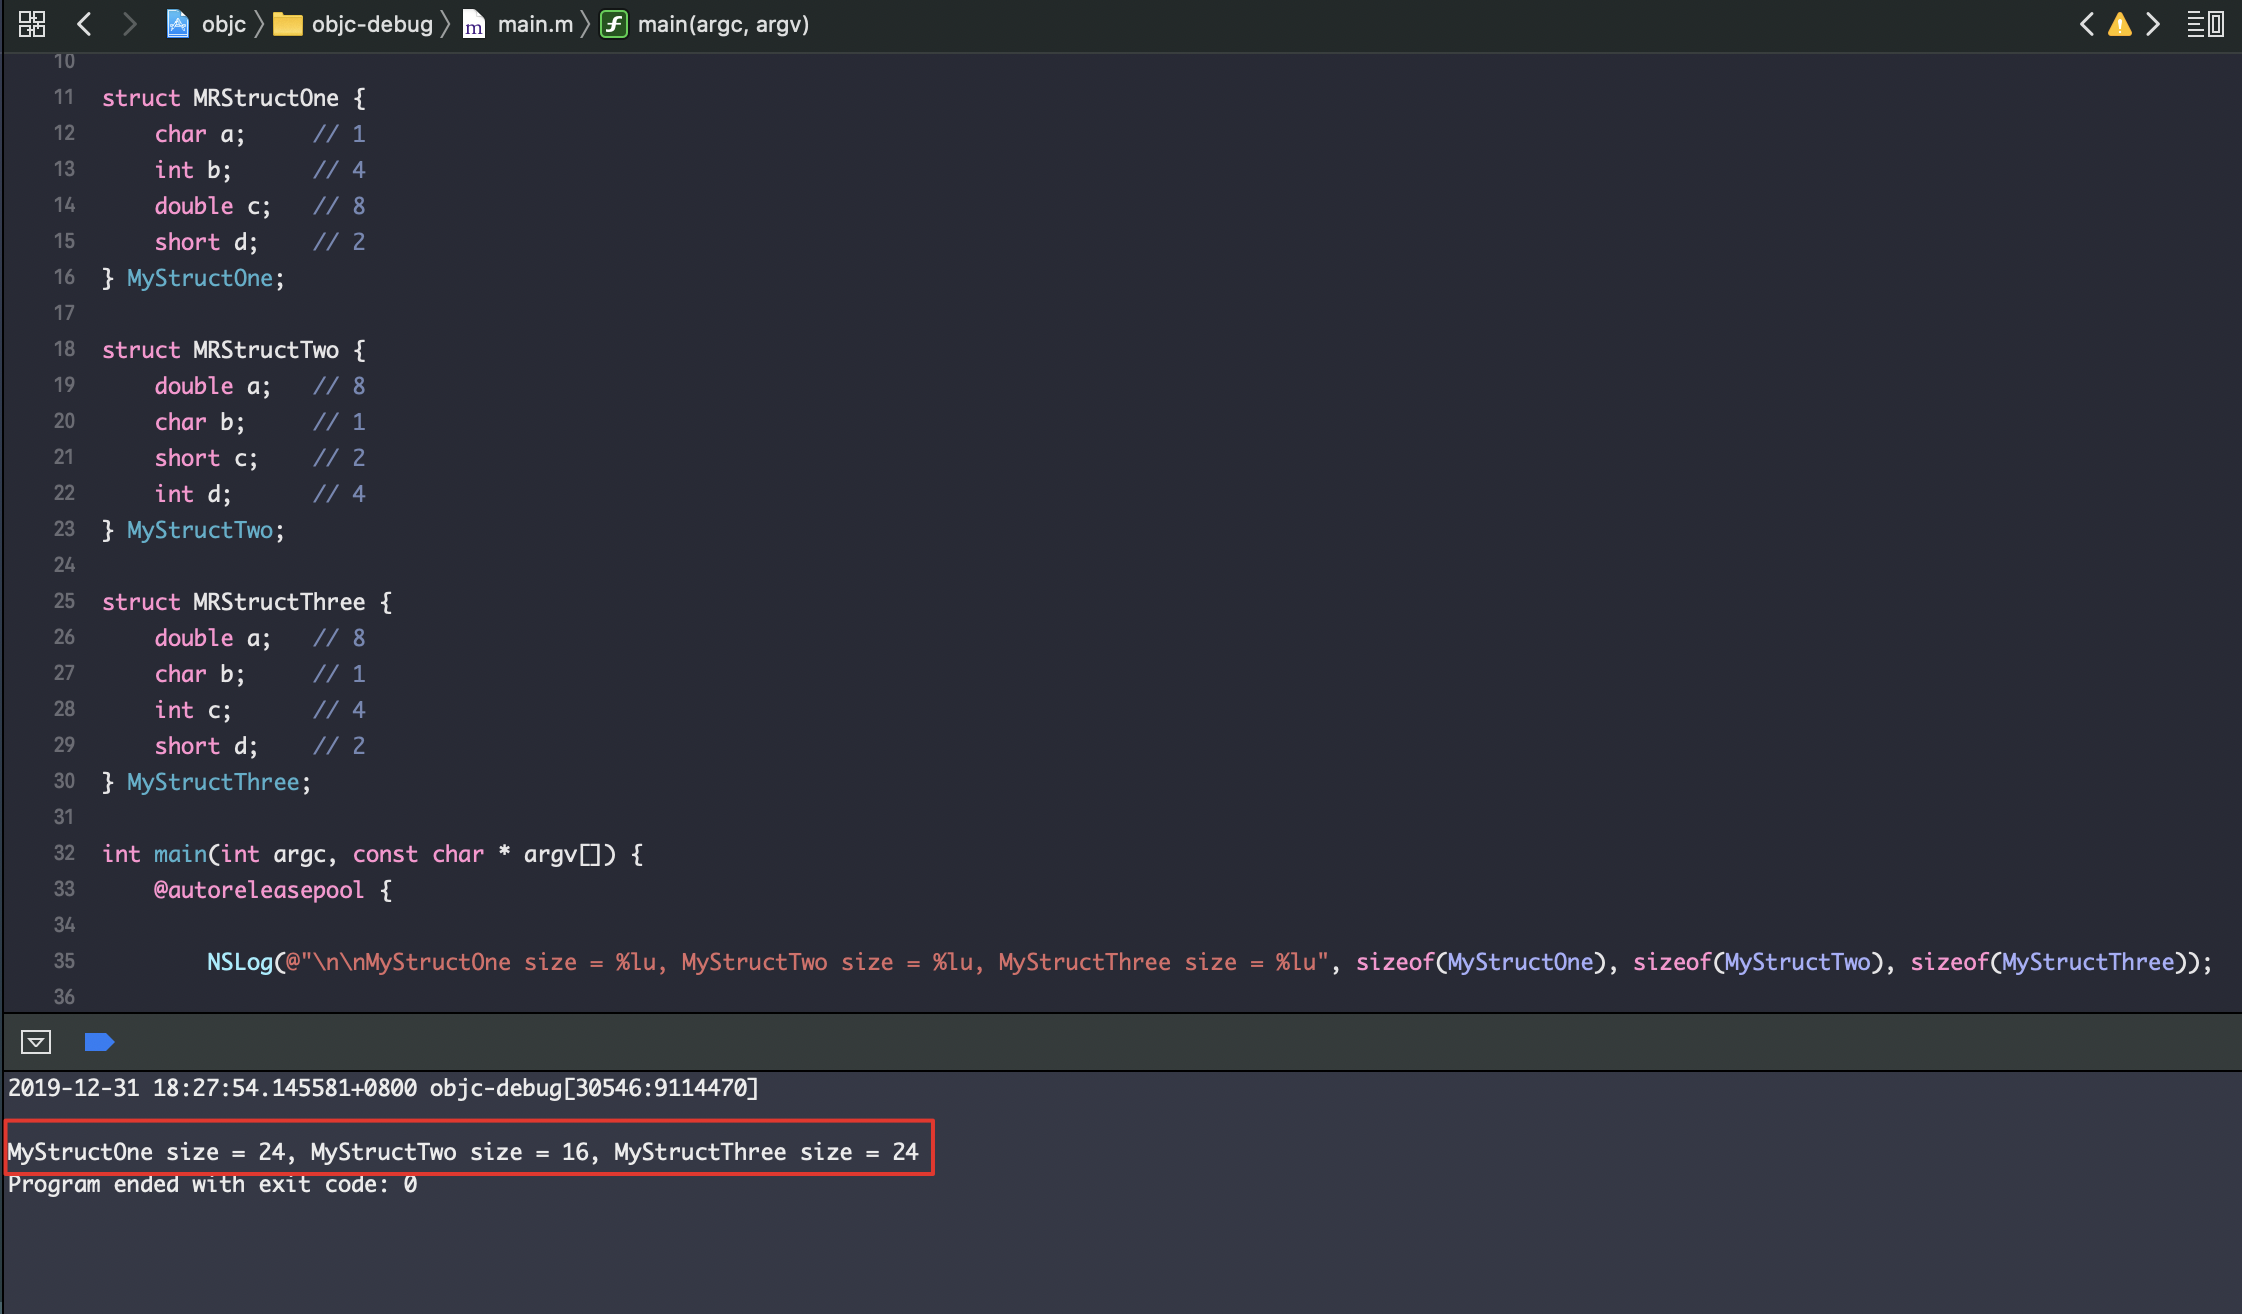Screen dimensions: 2242x1314
Task: Hide the debug area with triangle button
Action: click(36, 1042)
